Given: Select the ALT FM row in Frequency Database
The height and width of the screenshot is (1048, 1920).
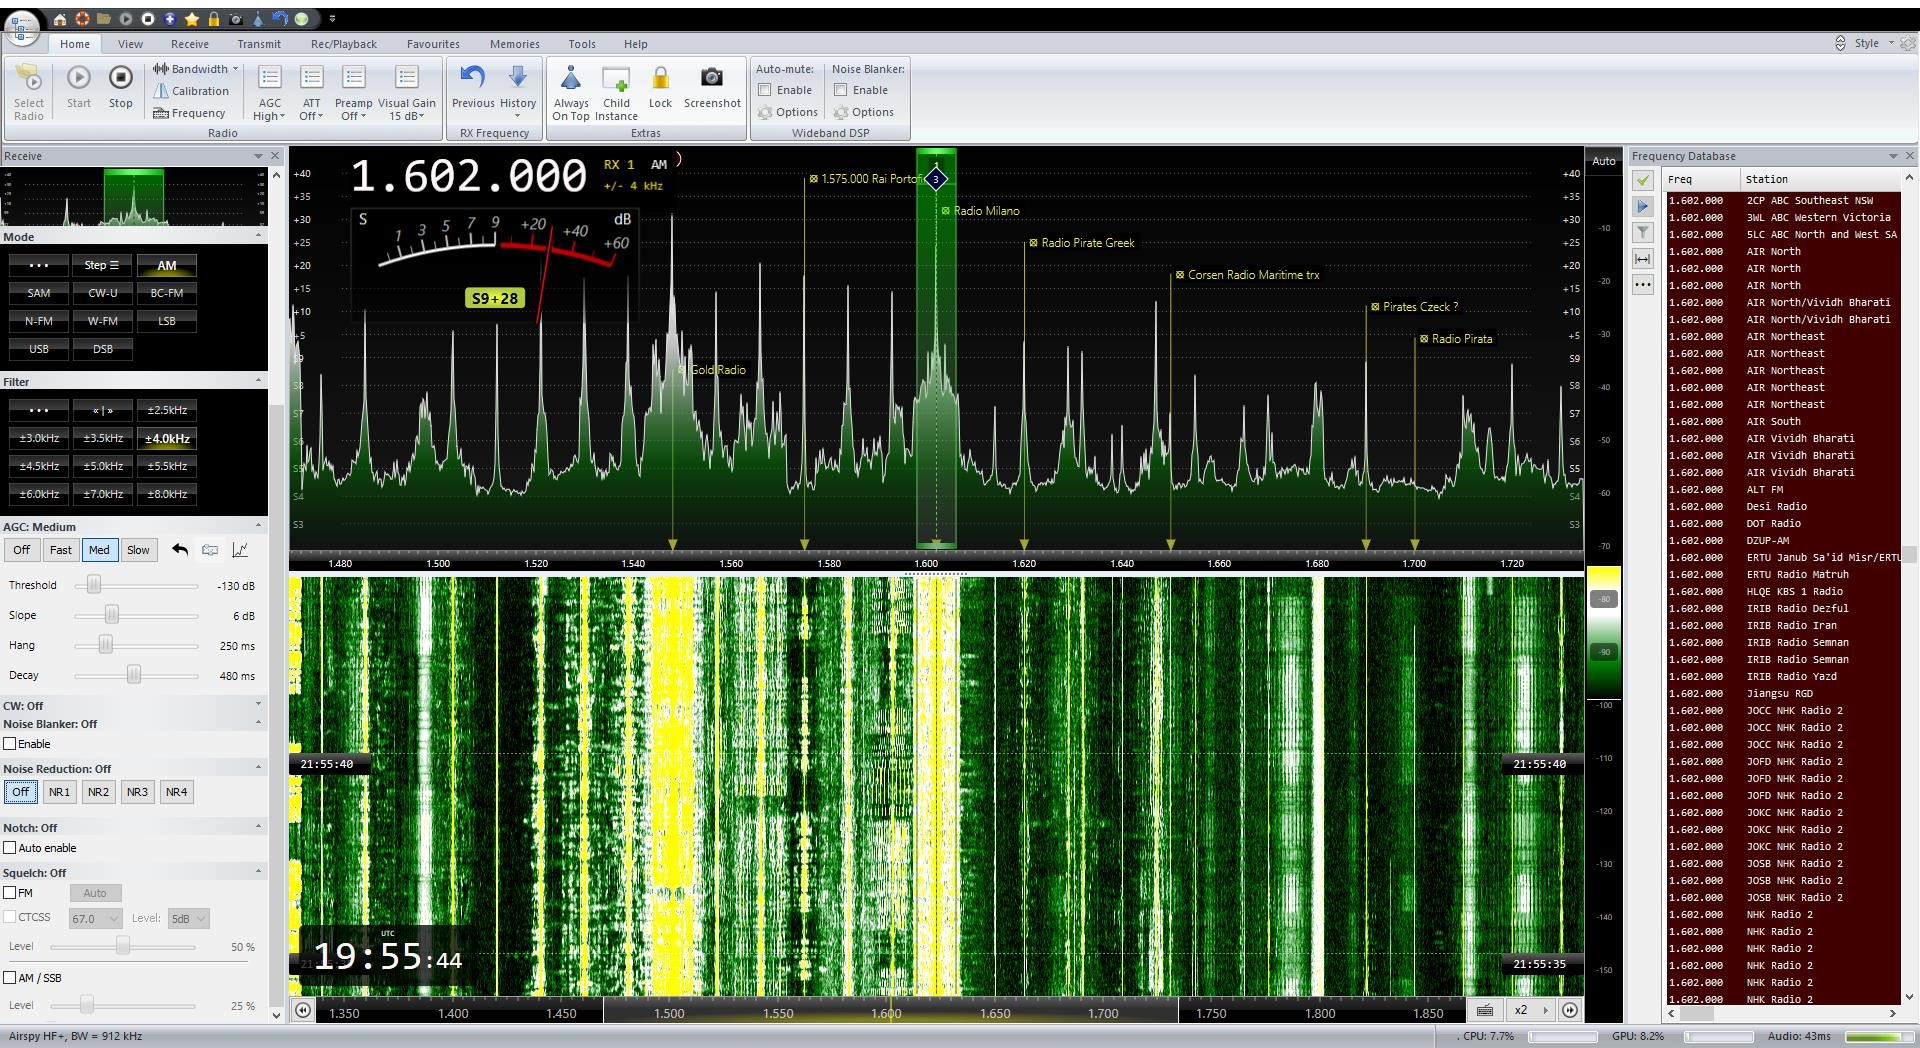Looking at the screenshot, I should click(1764, 490).
